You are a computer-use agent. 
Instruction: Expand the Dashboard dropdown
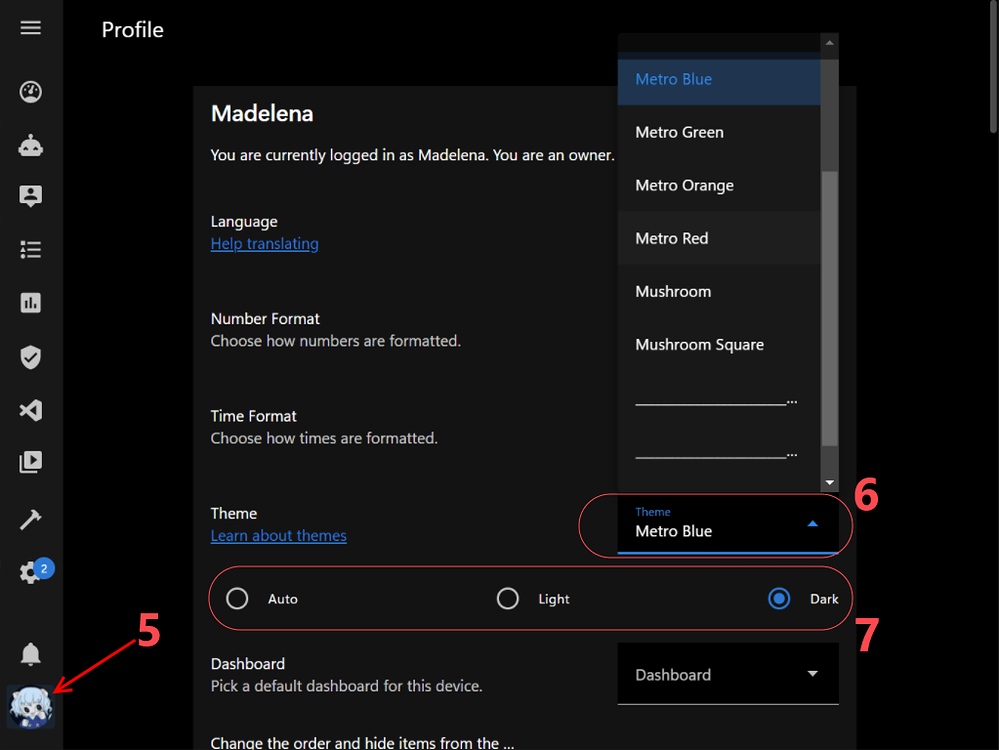click(727, 675)
